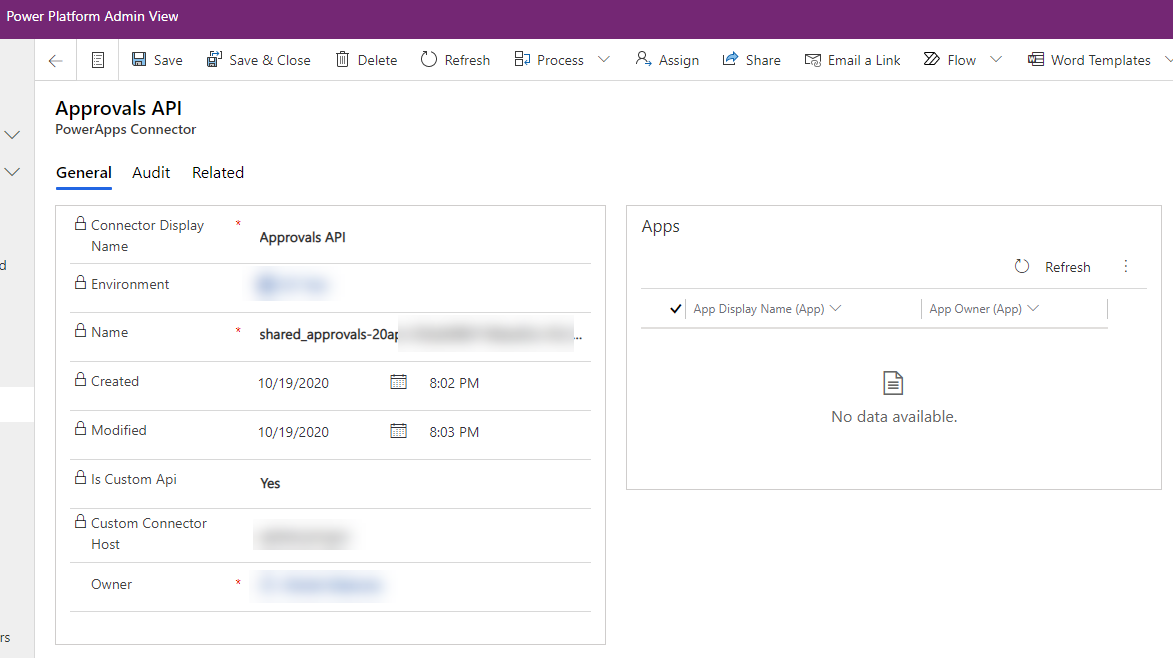The height and width of the screenshot is (658, 1173).
Task: Open the calendar picker for the Created date
Action: tap(399, 381)
